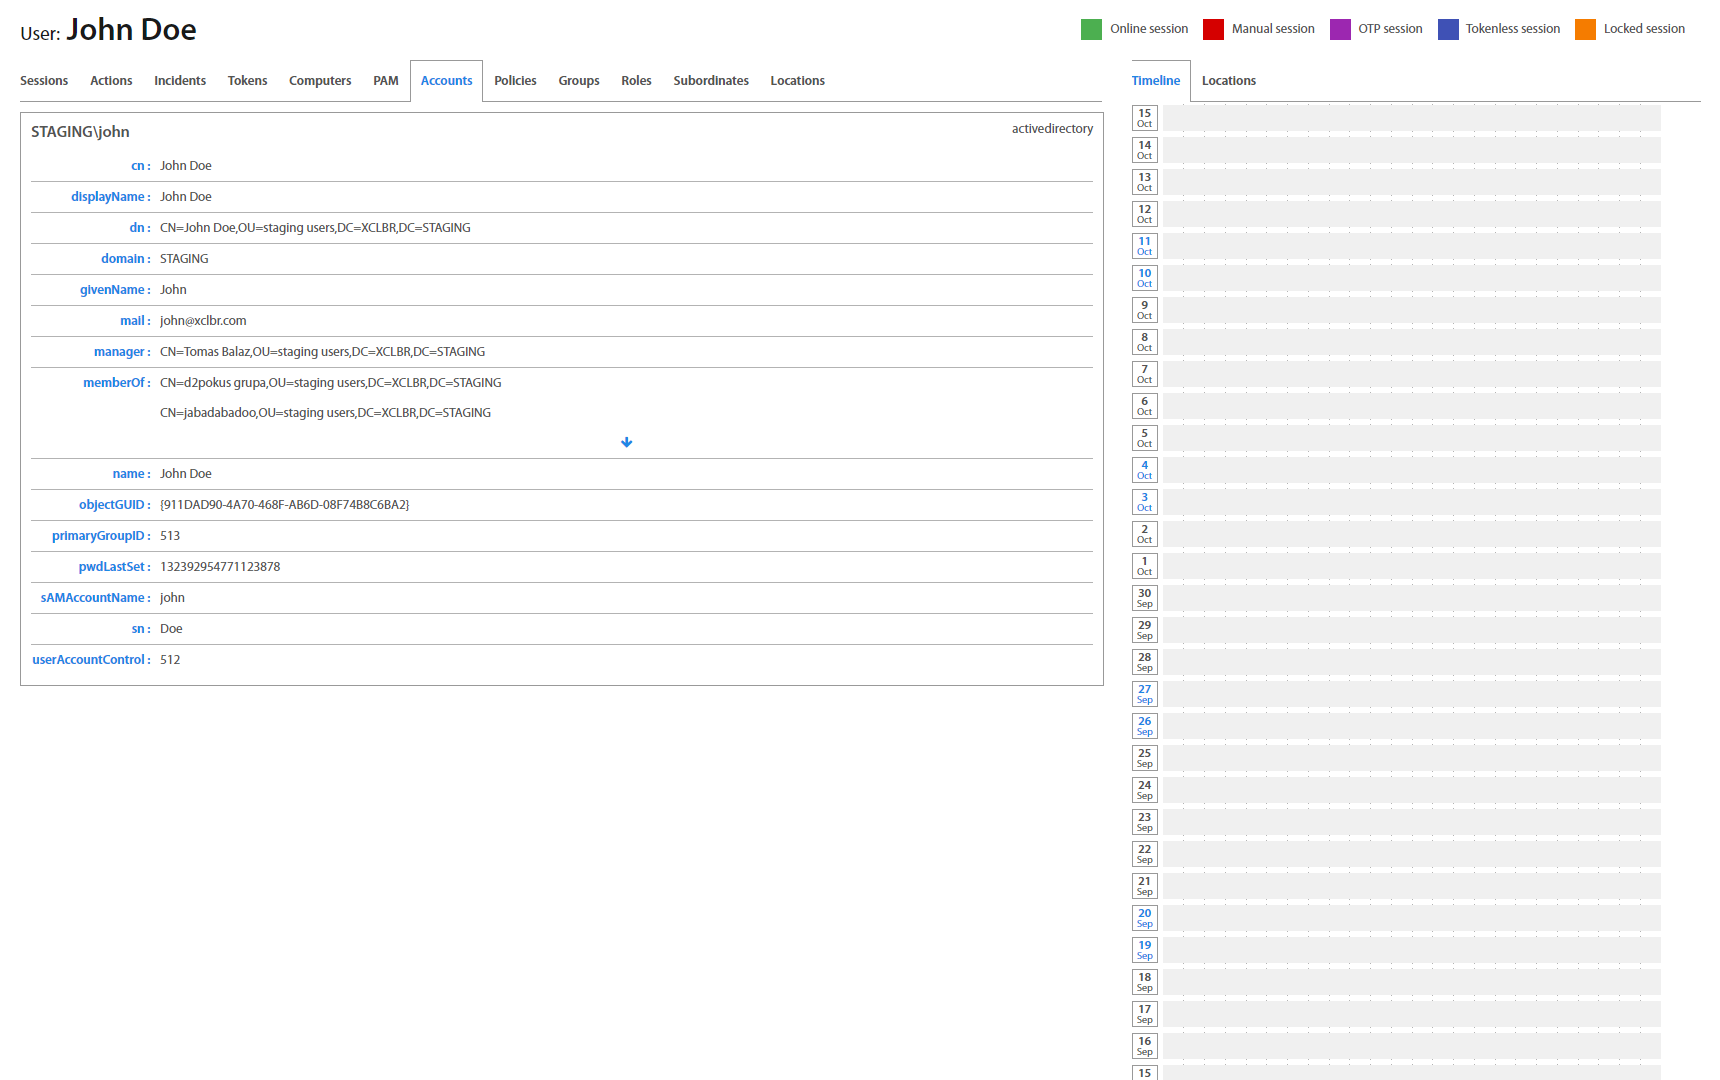This screenshot has width=1720, height=1080.
Task: Select the 15 Oct timeline date marker
Action: (1145, 118)
